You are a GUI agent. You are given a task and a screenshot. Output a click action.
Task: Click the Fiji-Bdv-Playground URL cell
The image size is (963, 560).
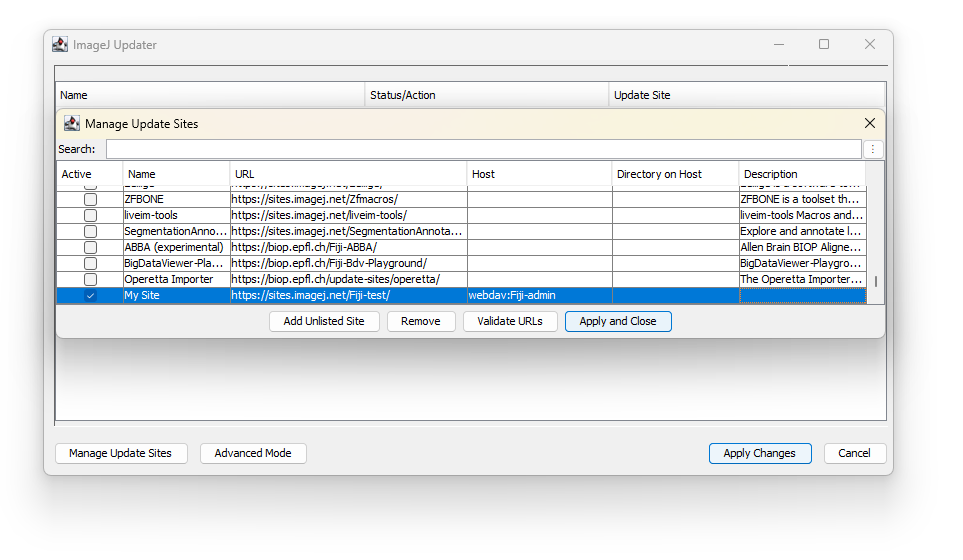click(349, 263)
